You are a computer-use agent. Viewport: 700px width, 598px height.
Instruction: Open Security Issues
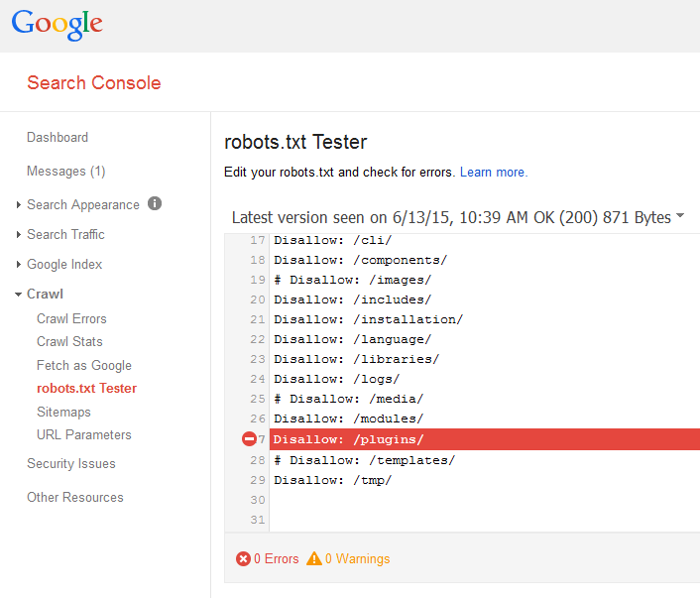point(71,464)
